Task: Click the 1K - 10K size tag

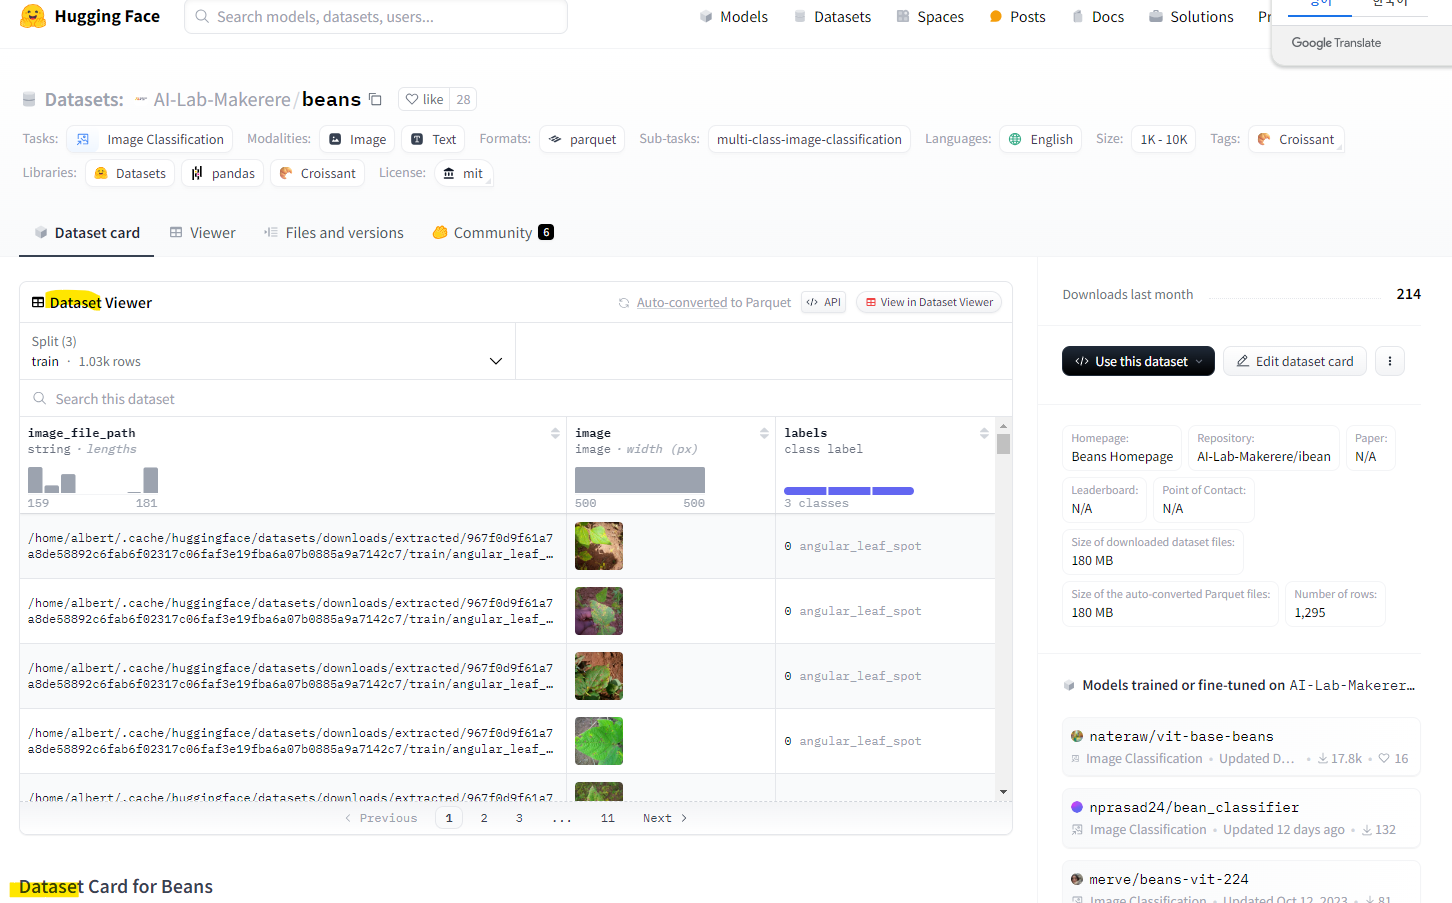Action: coord(1164,139)
